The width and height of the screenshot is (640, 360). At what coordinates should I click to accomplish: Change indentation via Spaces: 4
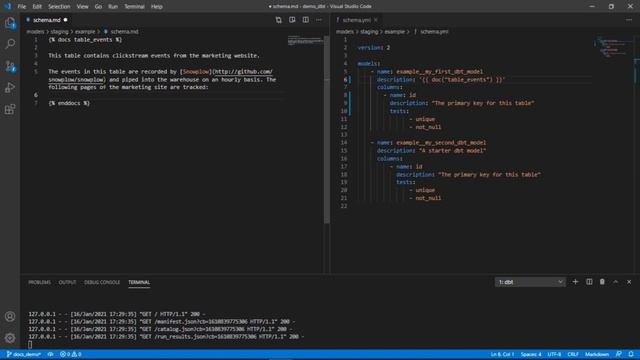pyautogui.click(x=531, y=354)
